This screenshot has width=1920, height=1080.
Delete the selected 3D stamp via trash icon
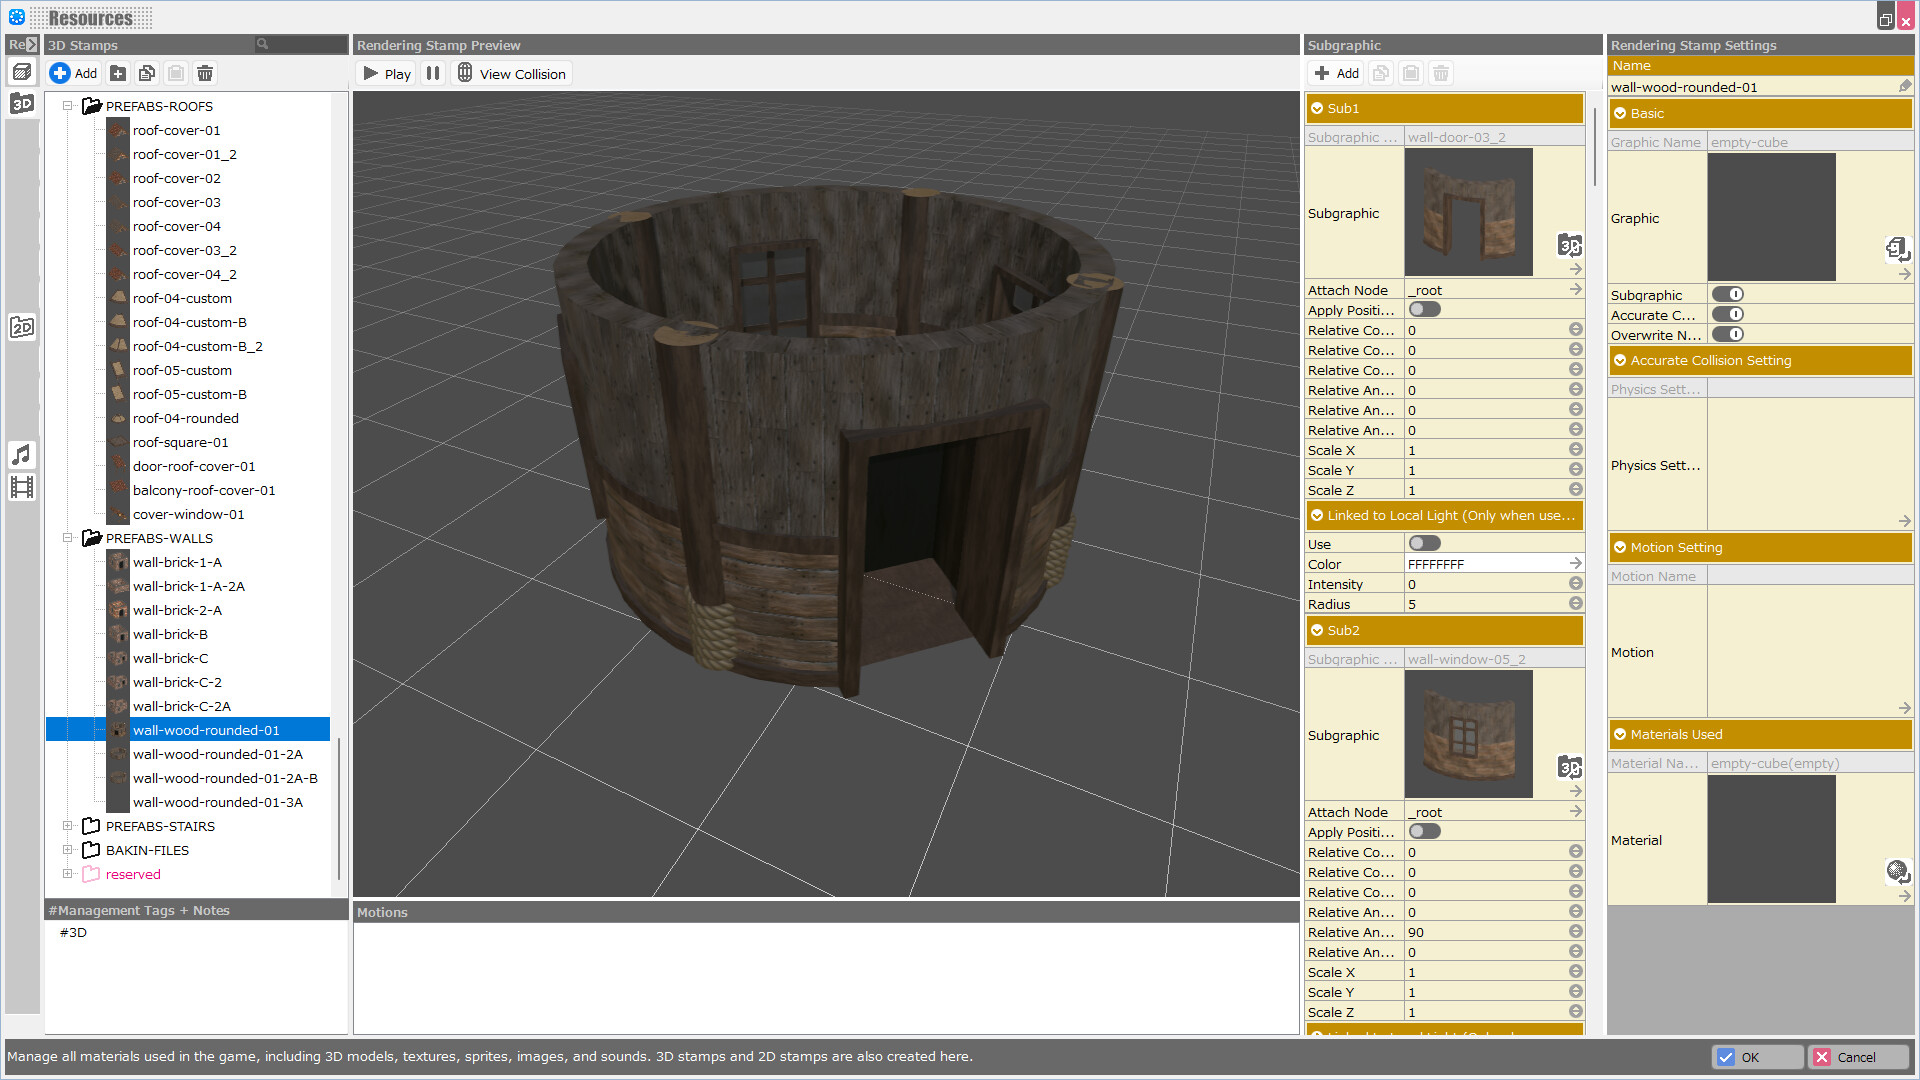click(204, 72)
